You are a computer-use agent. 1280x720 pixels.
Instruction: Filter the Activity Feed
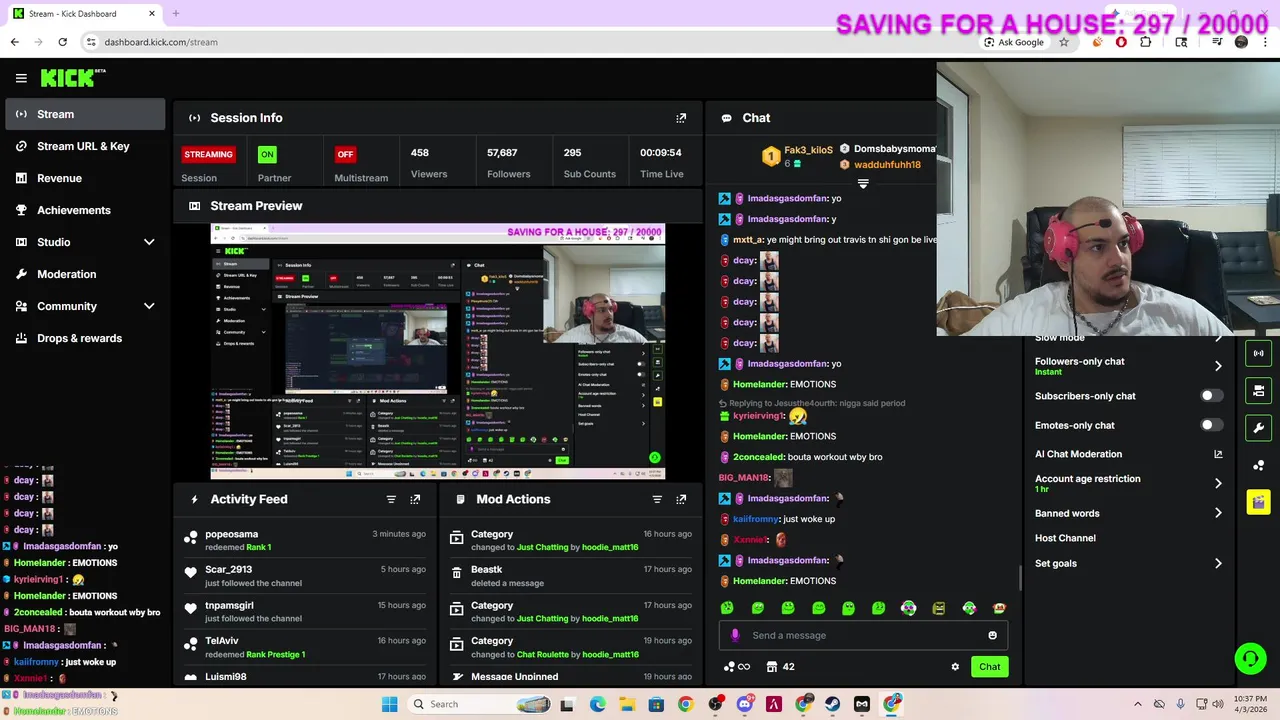tap(391, 499)
